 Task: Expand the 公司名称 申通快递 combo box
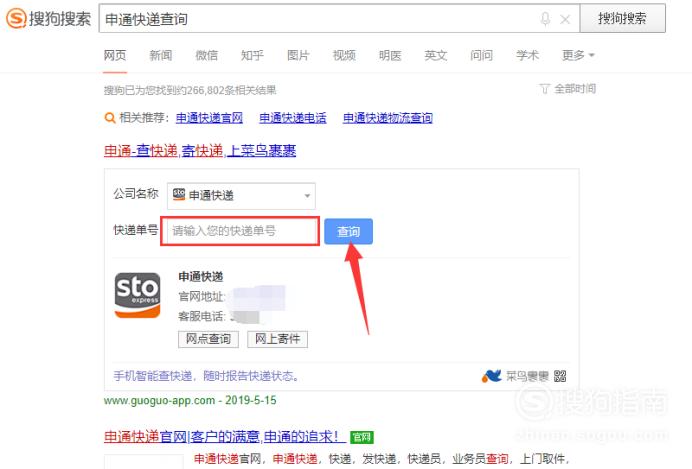[x=241, y=195]
